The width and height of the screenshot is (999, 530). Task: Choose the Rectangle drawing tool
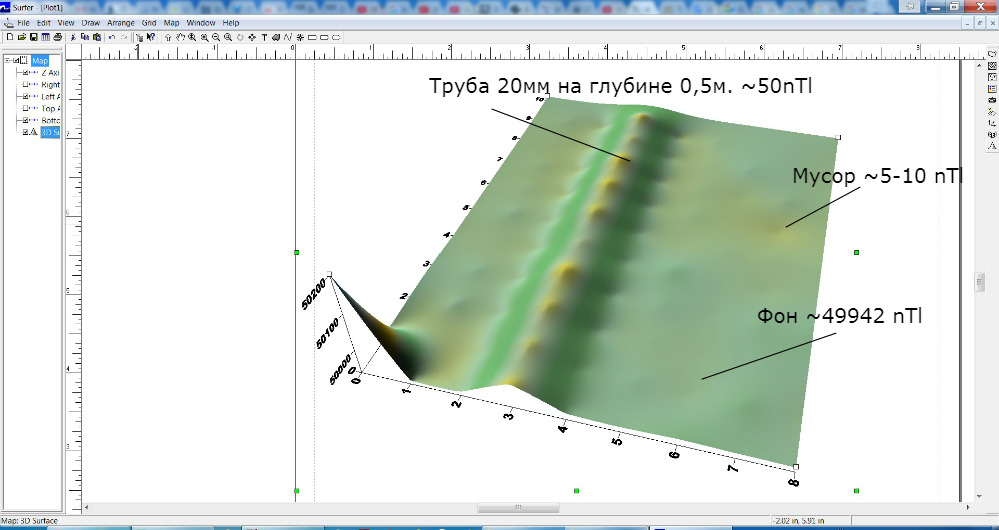(x=312, y=38)
